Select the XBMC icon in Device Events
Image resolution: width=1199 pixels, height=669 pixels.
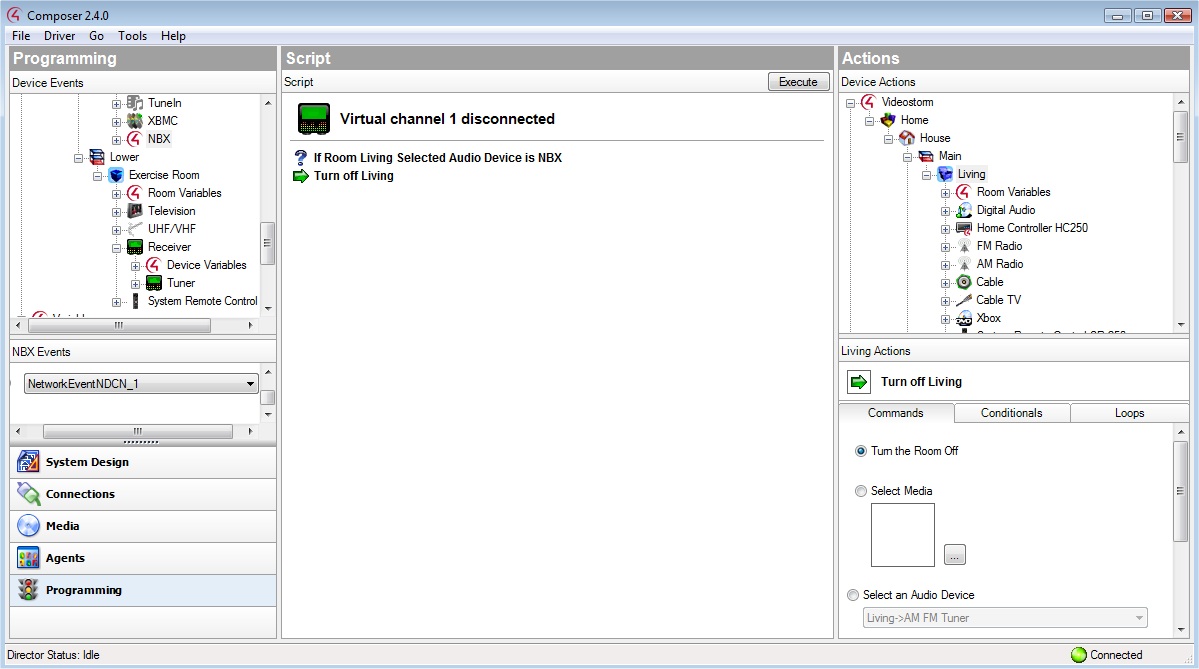[x=135, y=121]
